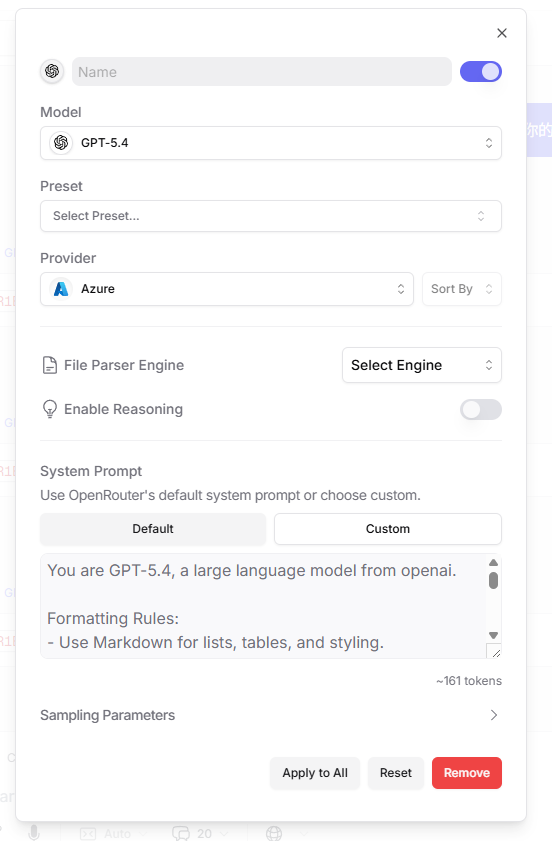Click the Azure logo in Provider field
Viewport: 552px width, 841px height.
pos(61,289)
